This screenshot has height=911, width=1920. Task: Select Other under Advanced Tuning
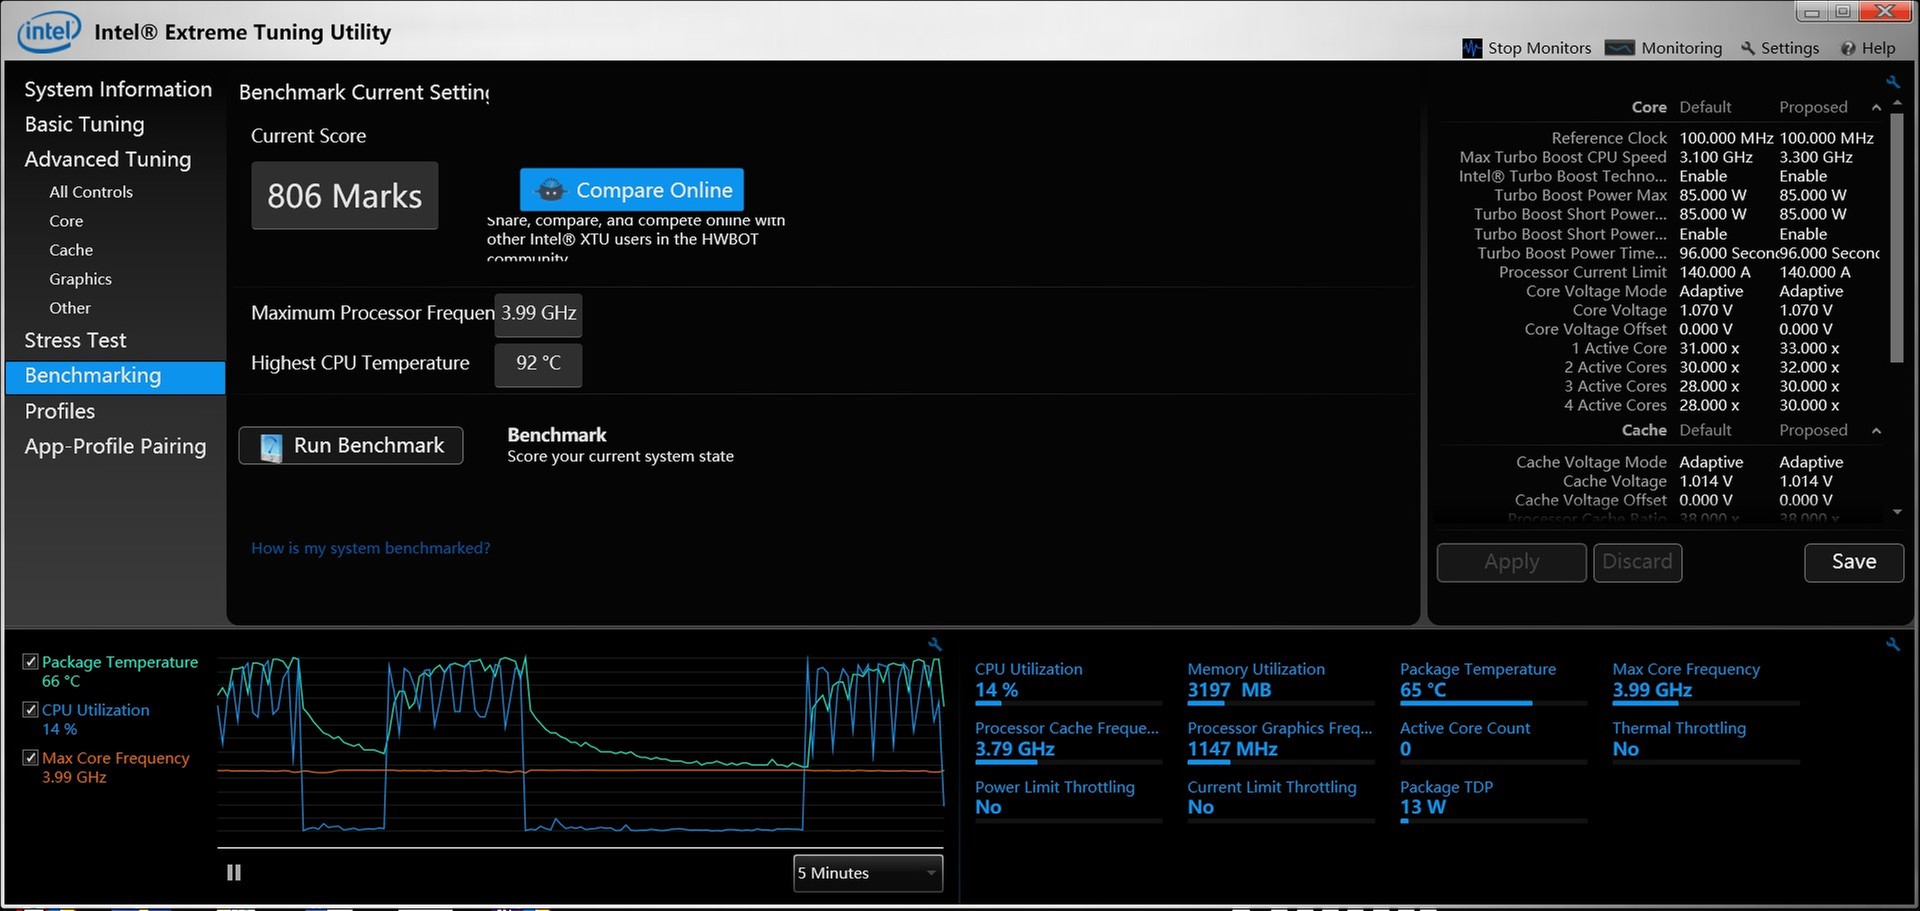(70, 308)
